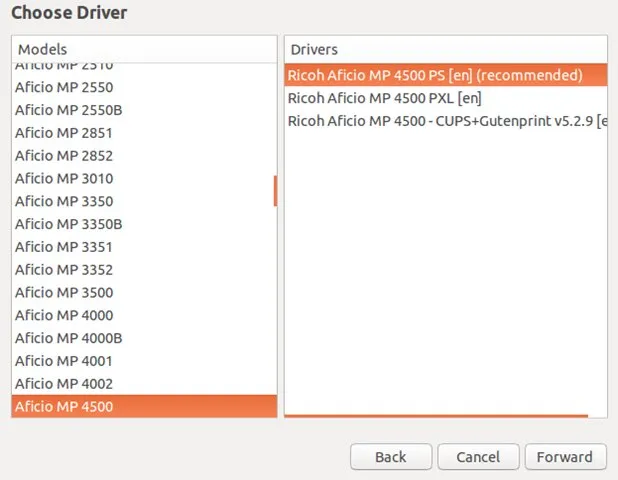Screen dimensions: 618x480
Task: Choose the CUPS+Gutenprint v5.2.9 driver
Action: 445,121
